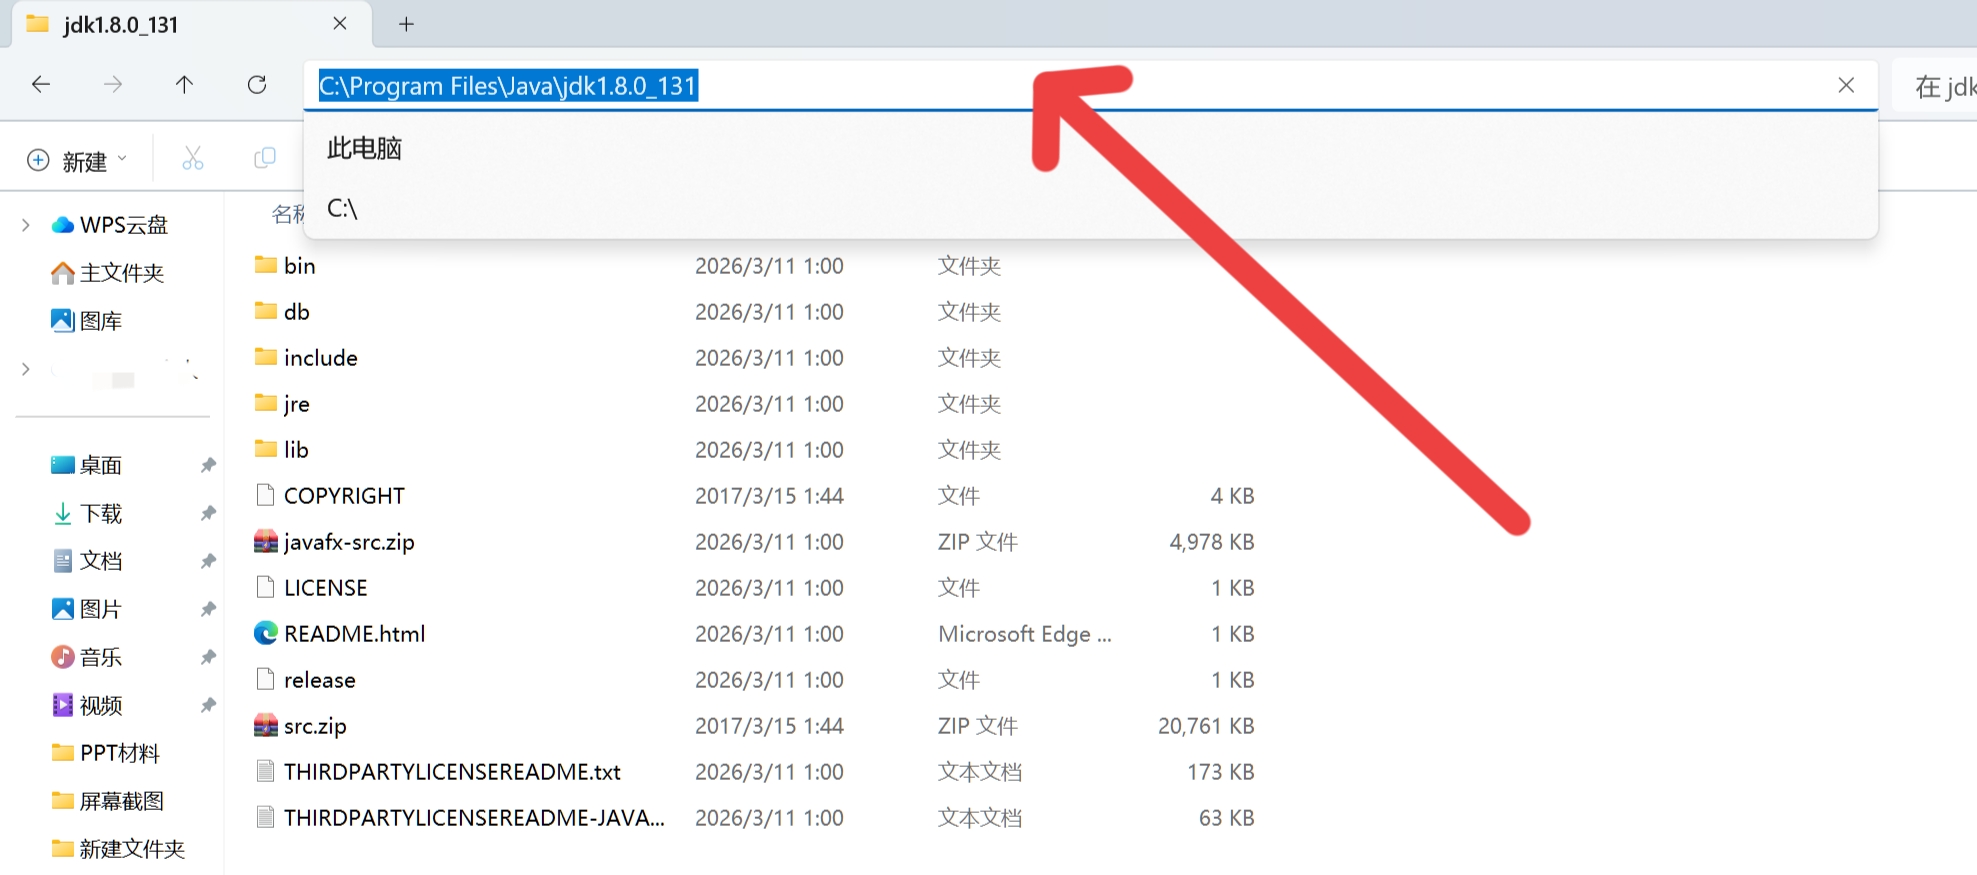The width and height of the screenshot is (1977, 875).
Task: Go up one folder level
Action: (184, 85)
